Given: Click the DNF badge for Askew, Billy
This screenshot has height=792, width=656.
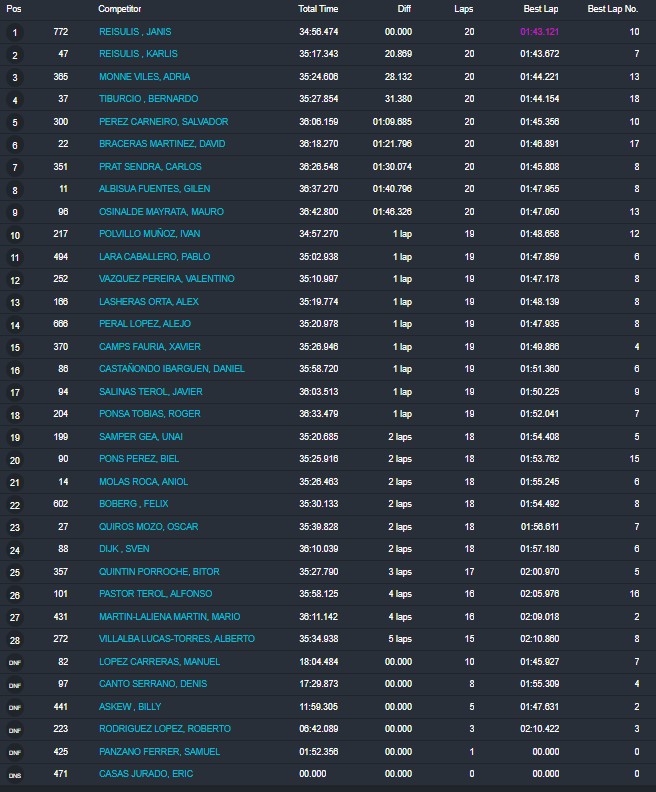Looking at the screenshot, I should click(14, 707).
